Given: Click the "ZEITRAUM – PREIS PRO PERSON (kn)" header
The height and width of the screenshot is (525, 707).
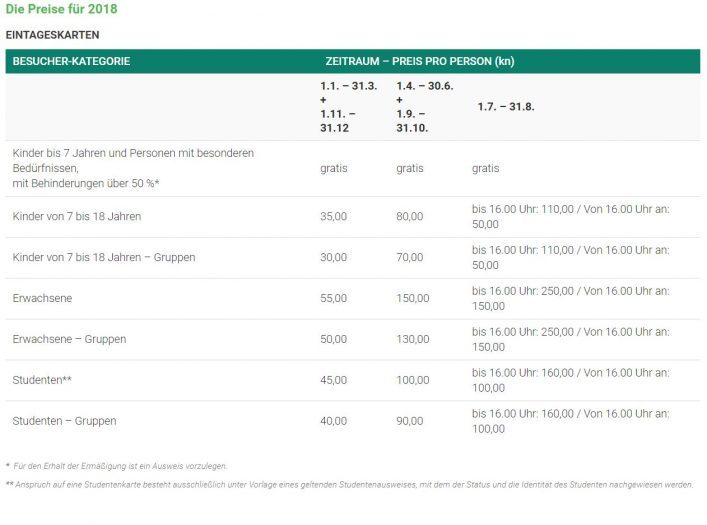Looking at the screenshot, I should (x=419, y=61).
